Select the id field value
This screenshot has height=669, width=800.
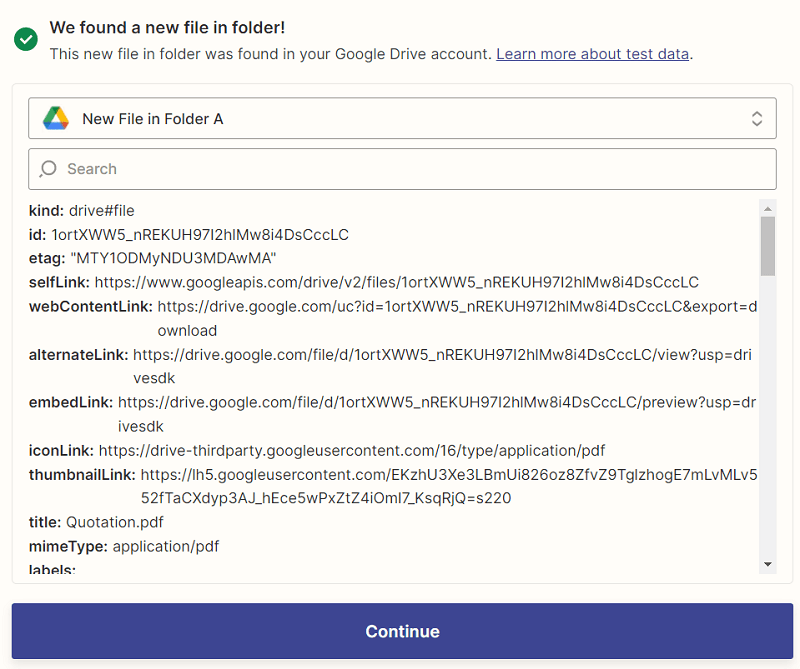200,234
